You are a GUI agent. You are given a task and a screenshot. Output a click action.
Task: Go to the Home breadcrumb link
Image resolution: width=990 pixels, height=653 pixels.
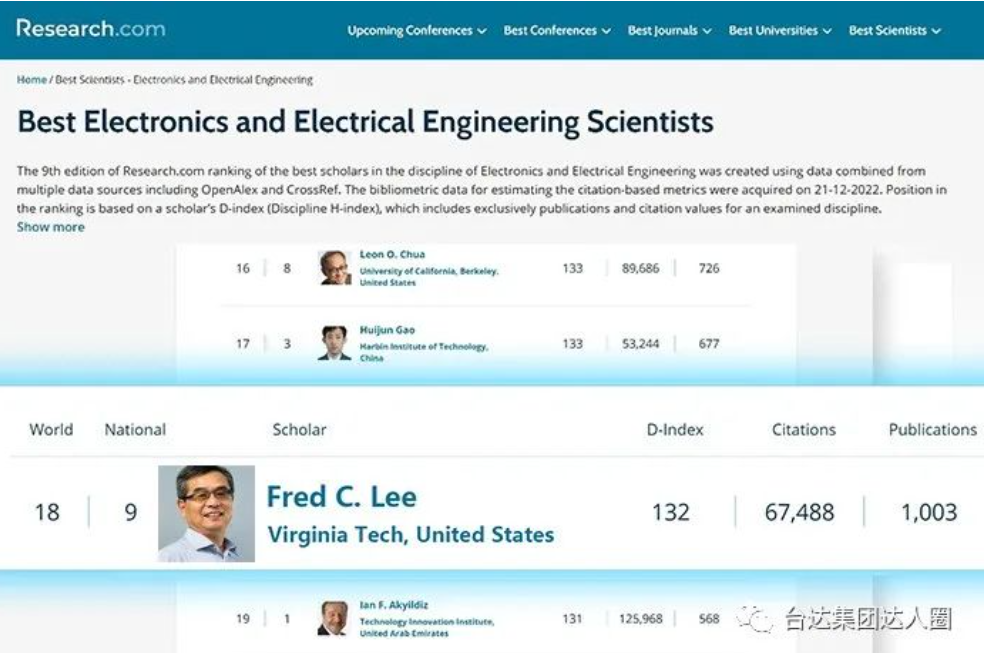[32, 80]
